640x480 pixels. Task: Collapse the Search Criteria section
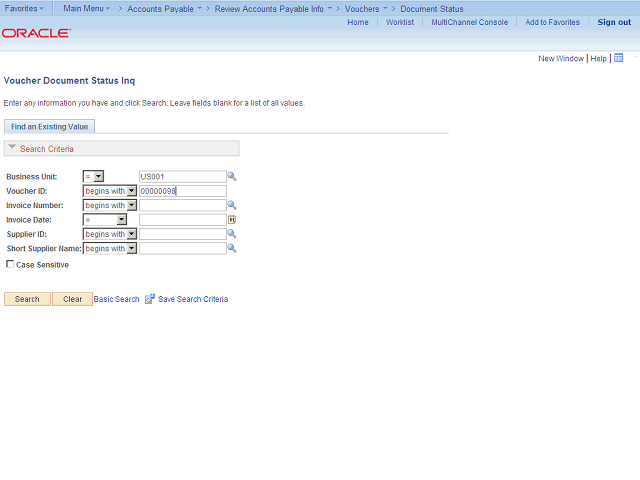click(12, 147)
